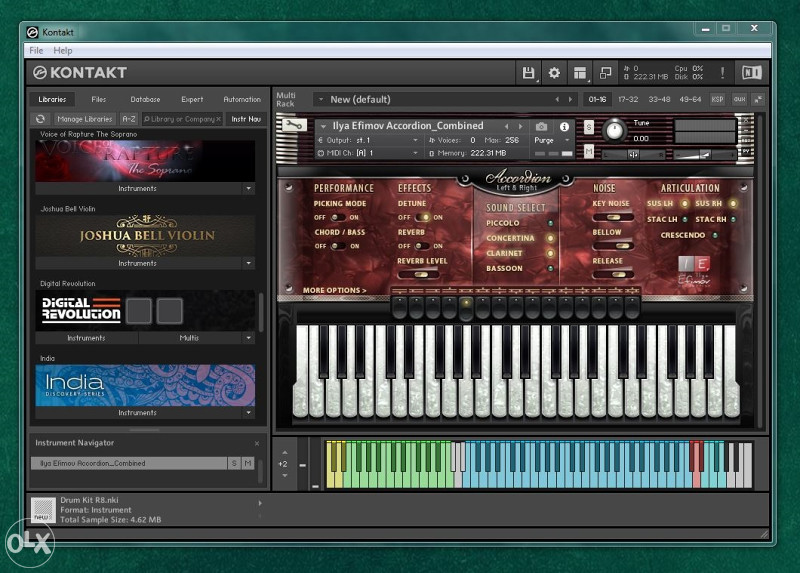Screen dimensions: 800x573
Task: Toggle SUS RH articulation
Action: click(733, 204)
